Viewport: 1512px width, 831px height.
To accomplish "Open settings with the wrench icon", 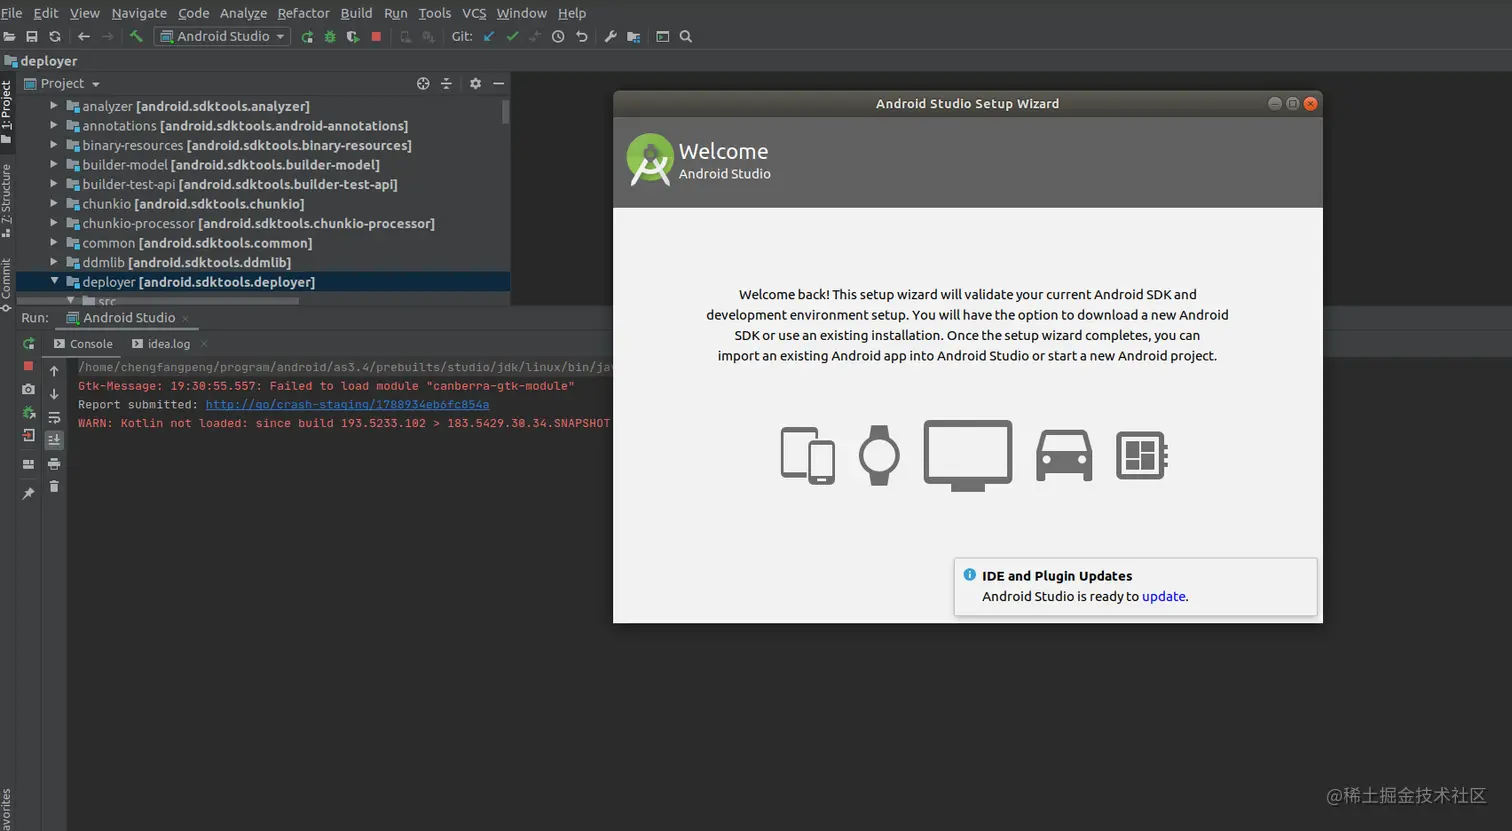I will click(x=610, y=37).
